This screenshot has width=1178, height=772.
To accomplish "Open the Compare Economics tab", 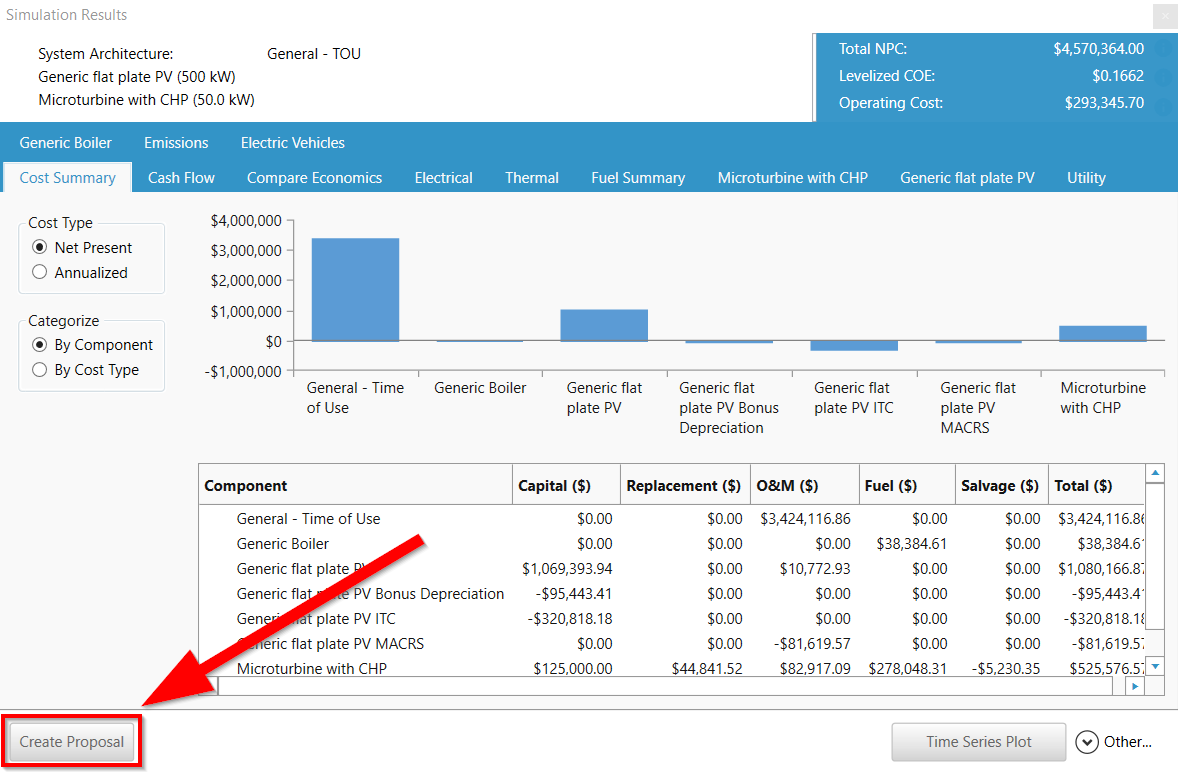I will [x=314, y=178].
